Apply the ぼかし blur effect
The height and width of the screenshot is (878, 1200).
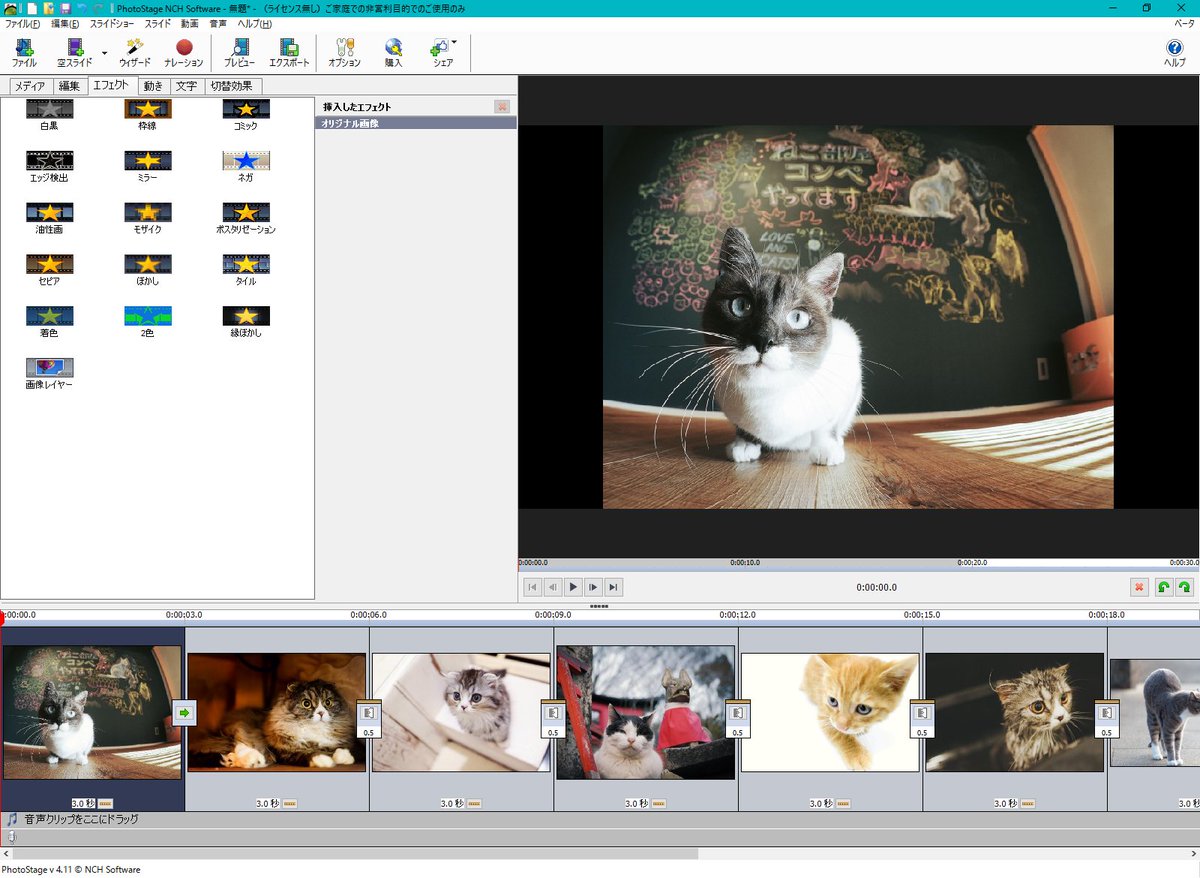pyautogui.click(x=147, y=270)
